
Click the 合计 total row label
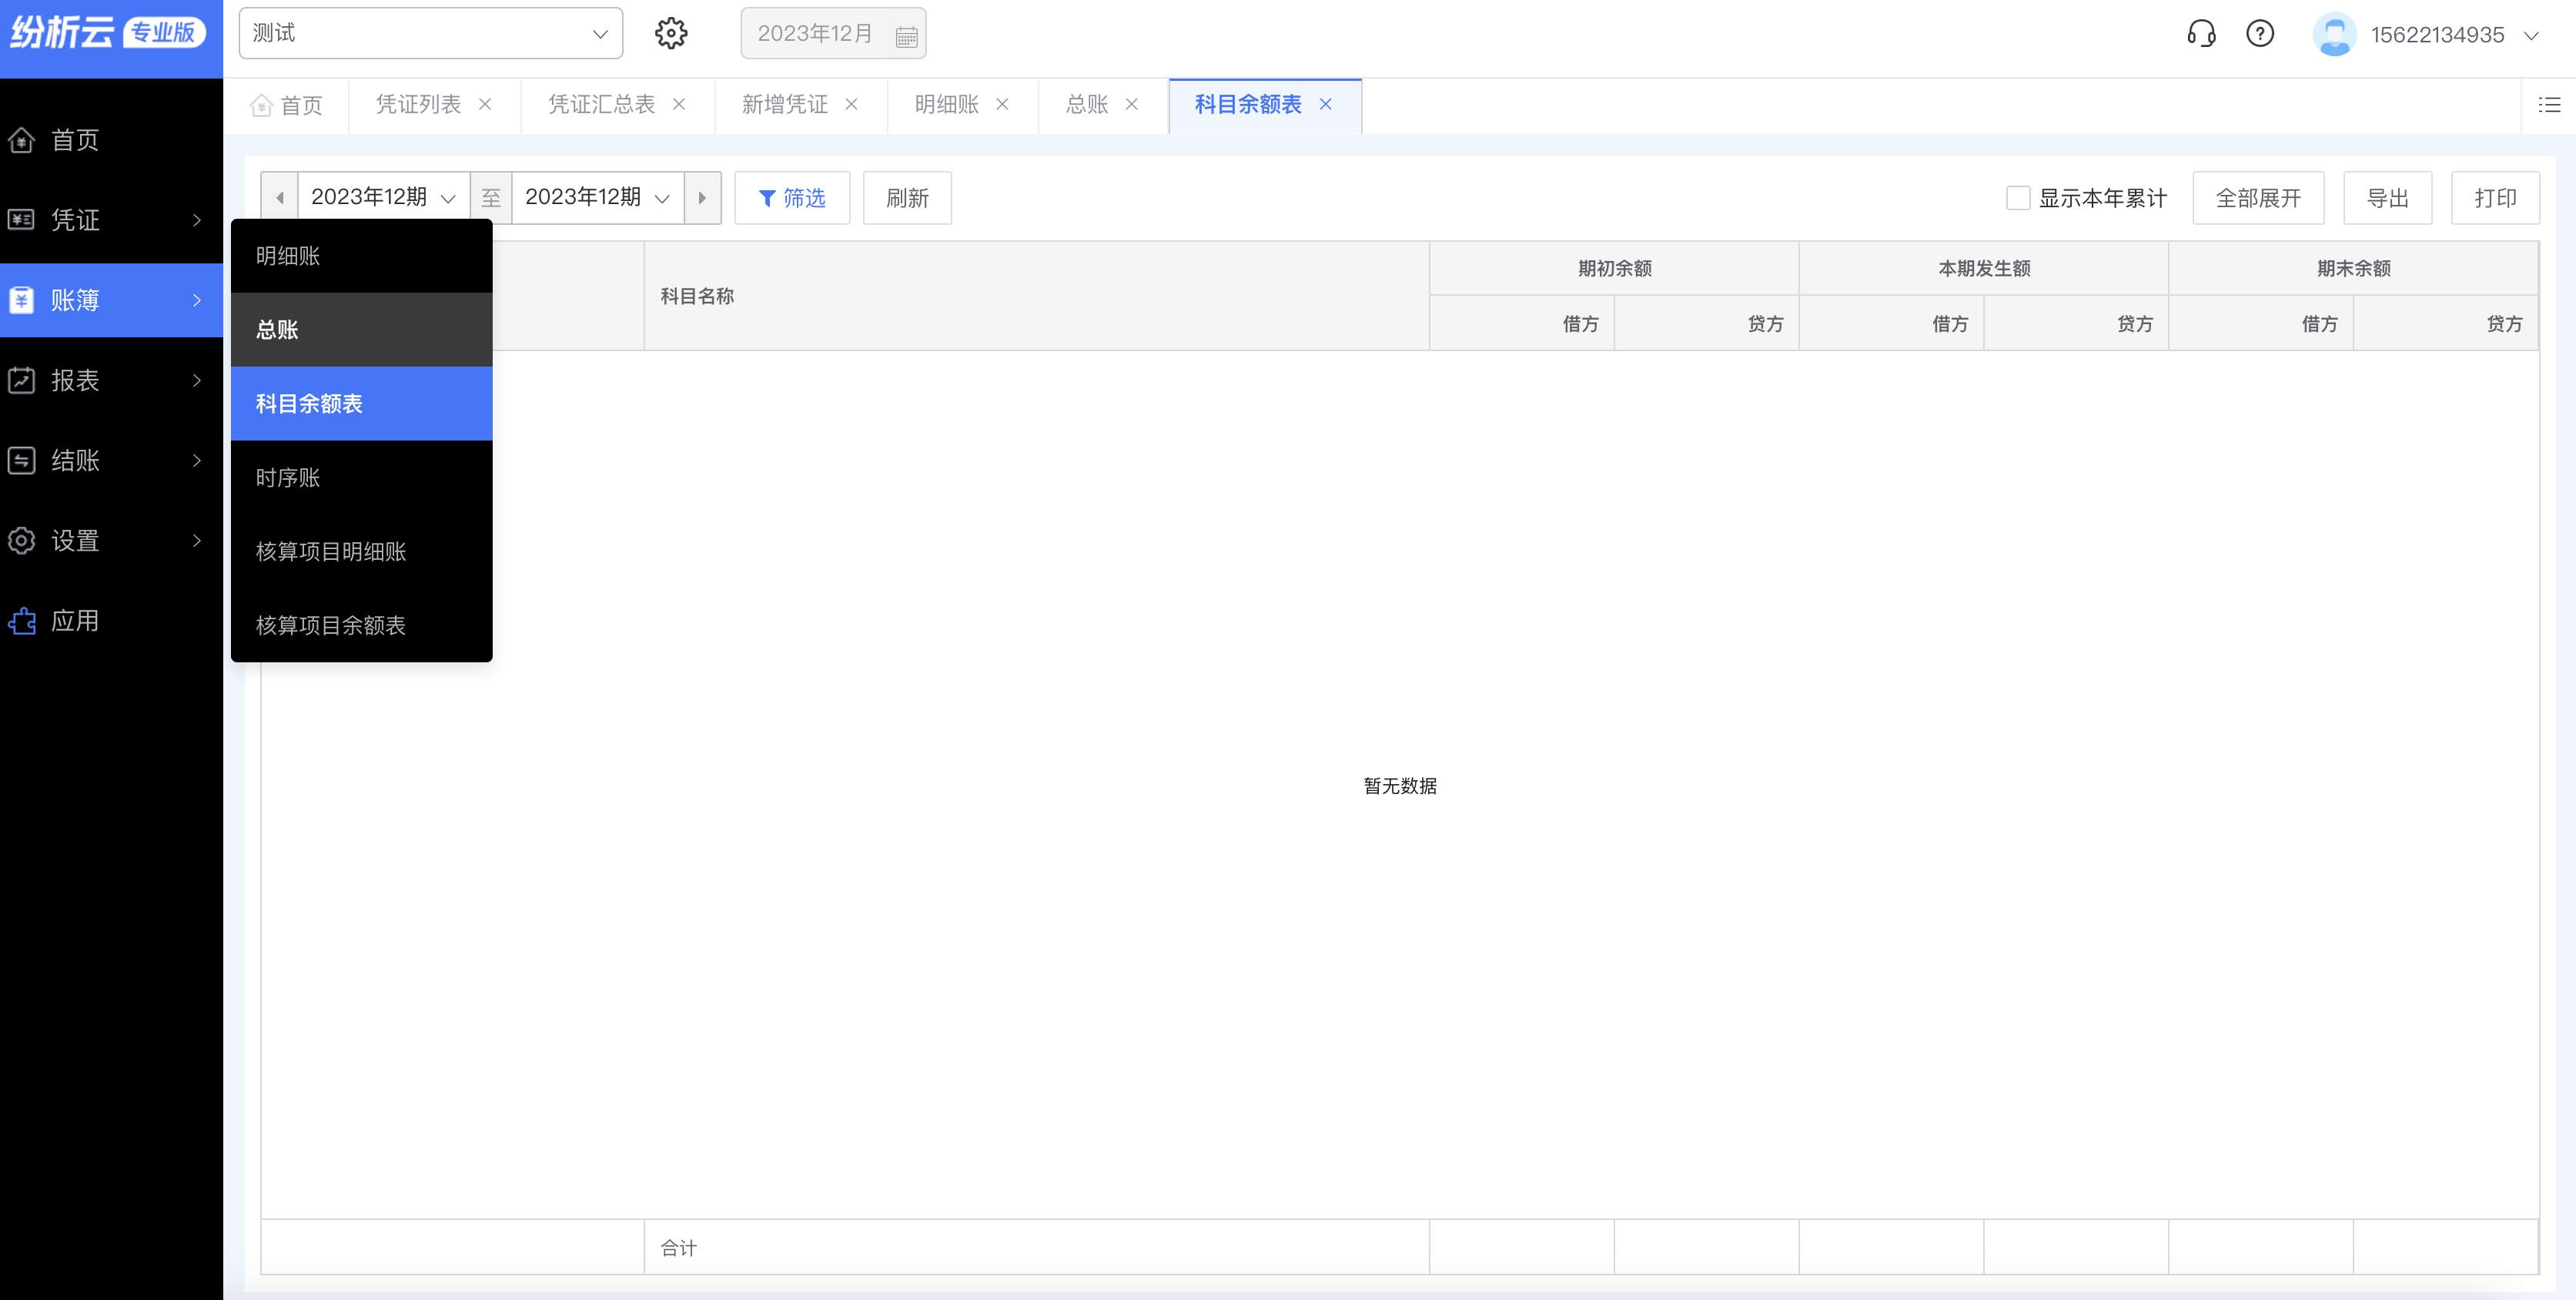[x=679, y=1248]
